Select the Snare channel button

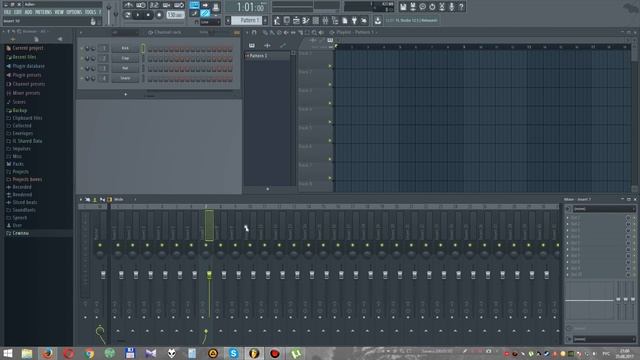click(x=125, y=78)
